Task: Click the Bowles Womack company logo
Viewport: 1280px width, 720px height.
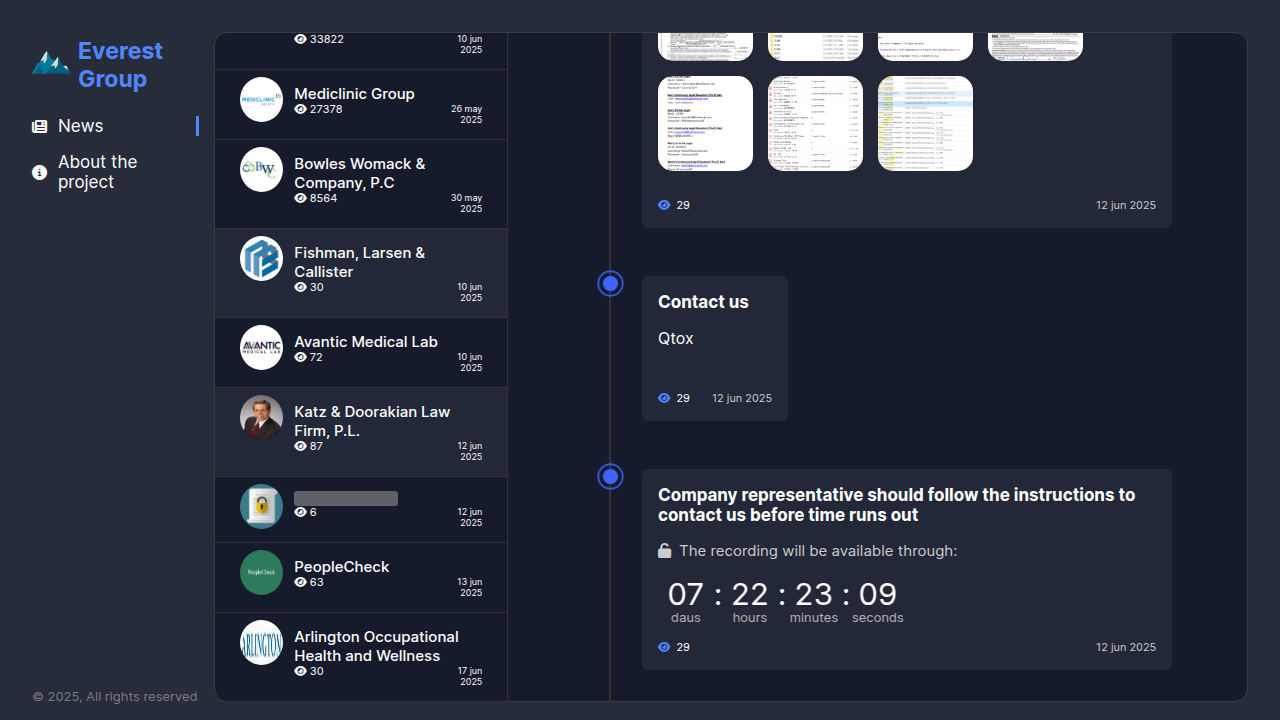Action: 261,169
